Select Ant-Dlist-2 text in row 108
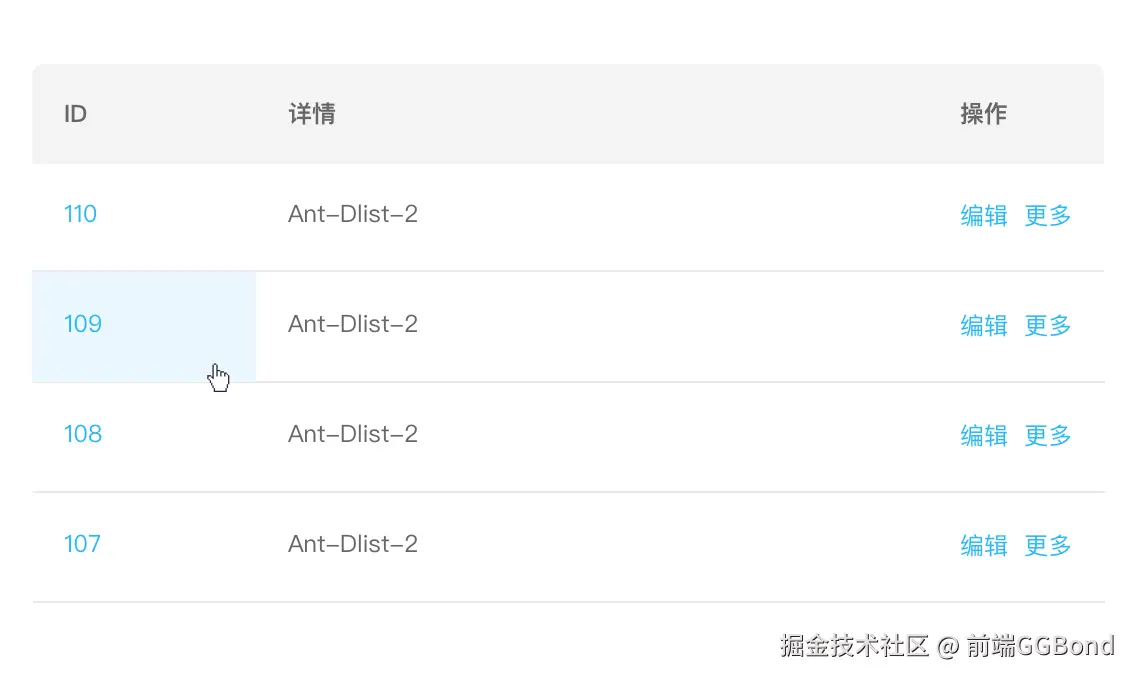The image size is (1136, 680). [353, 434]
